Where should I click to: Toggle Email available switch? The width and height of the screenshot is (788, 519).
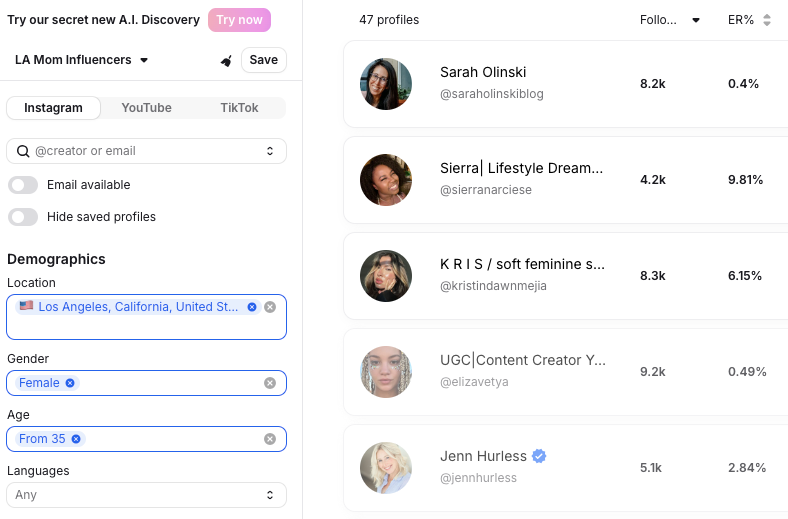pos(23,185)
